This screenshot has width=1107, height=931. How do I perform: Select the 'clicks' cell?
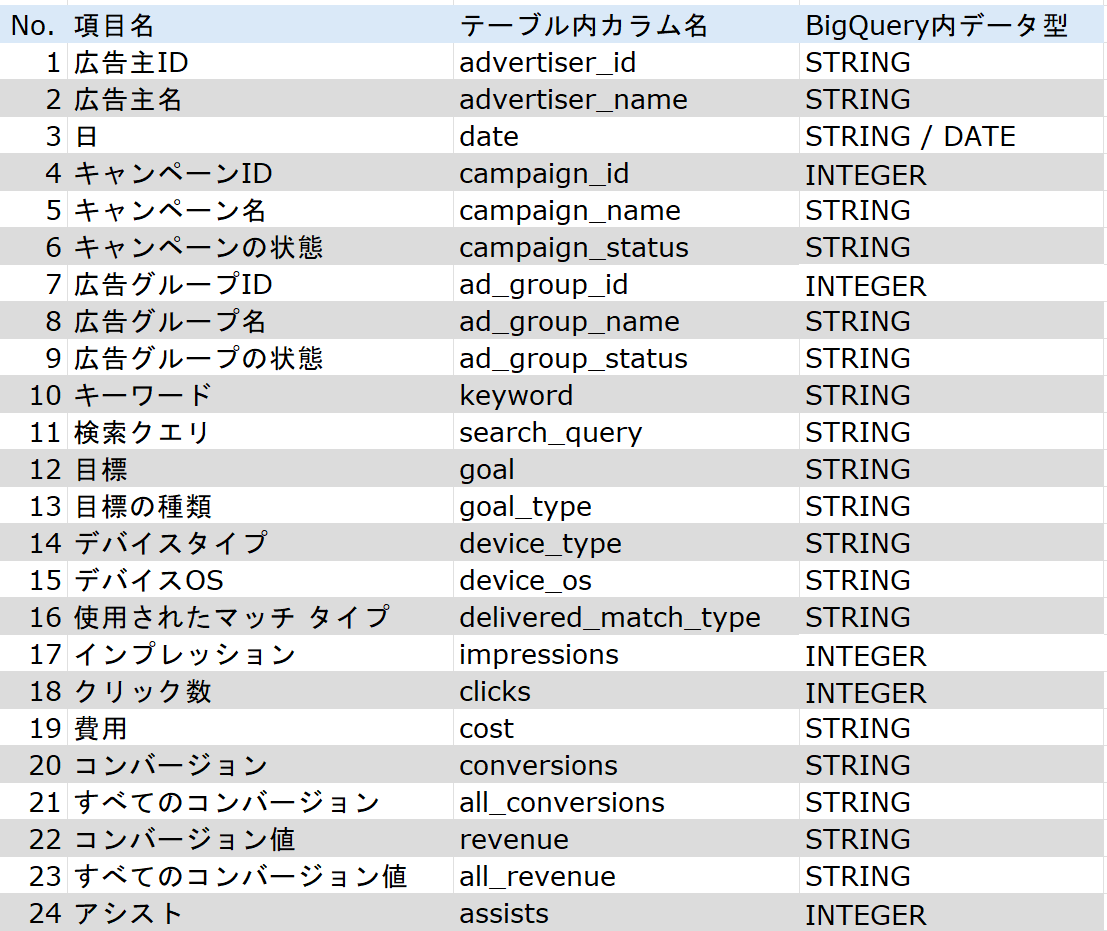(x=626, y=691)
